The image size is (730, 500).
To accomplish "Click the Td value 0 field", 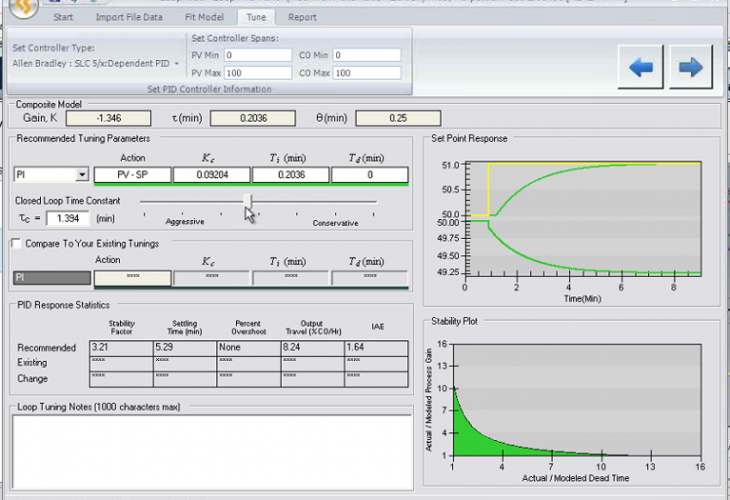I will pos(370,175).
